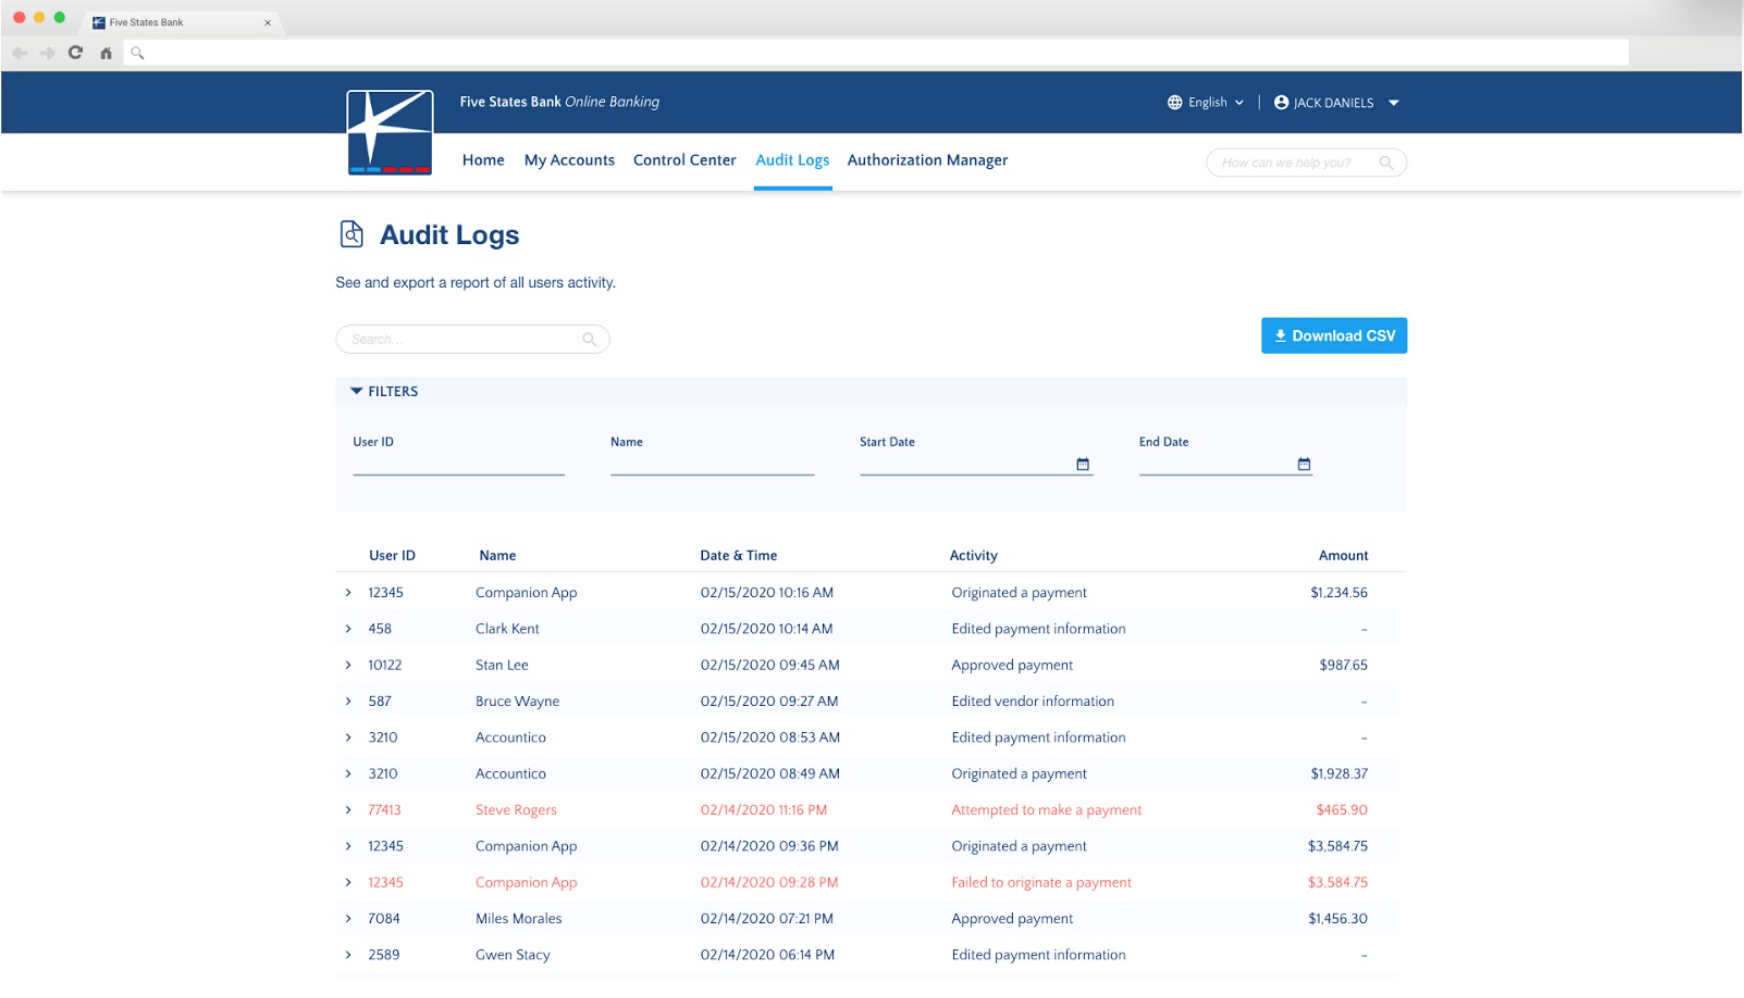Click the $1,234.56 amount

tap(1339, 593)
